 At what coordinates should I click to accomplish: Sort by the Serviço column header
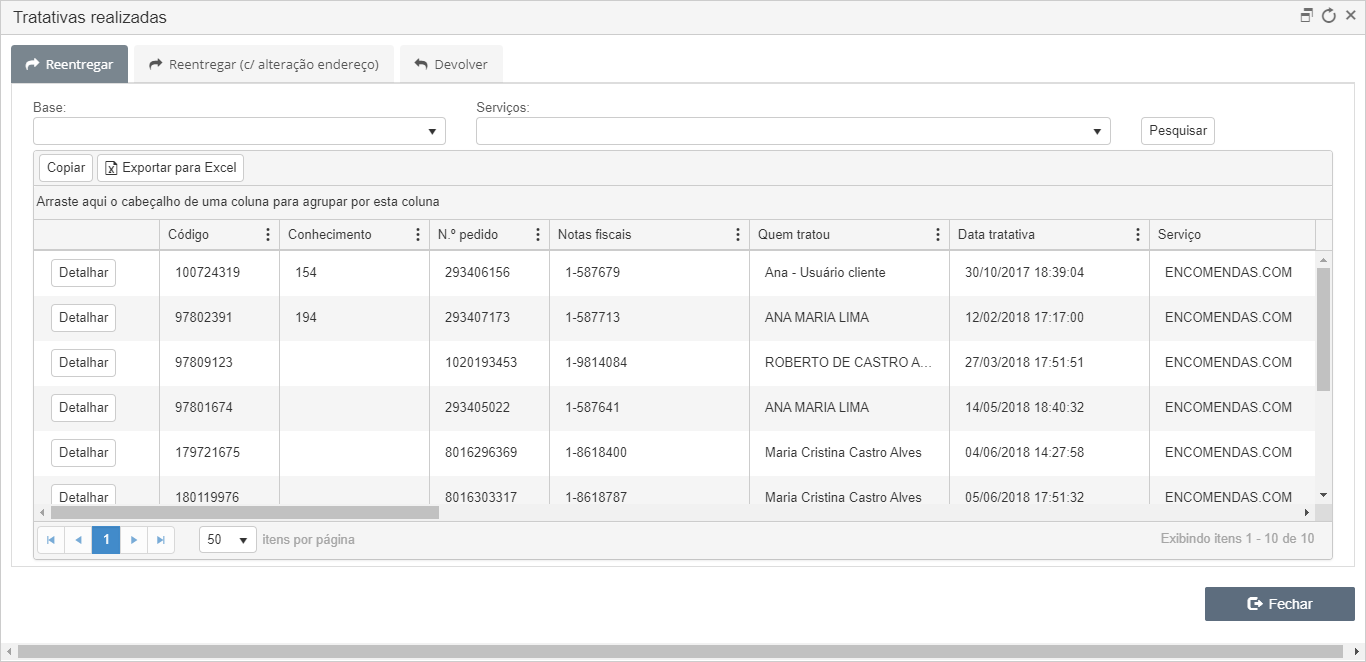[1179, 235]
